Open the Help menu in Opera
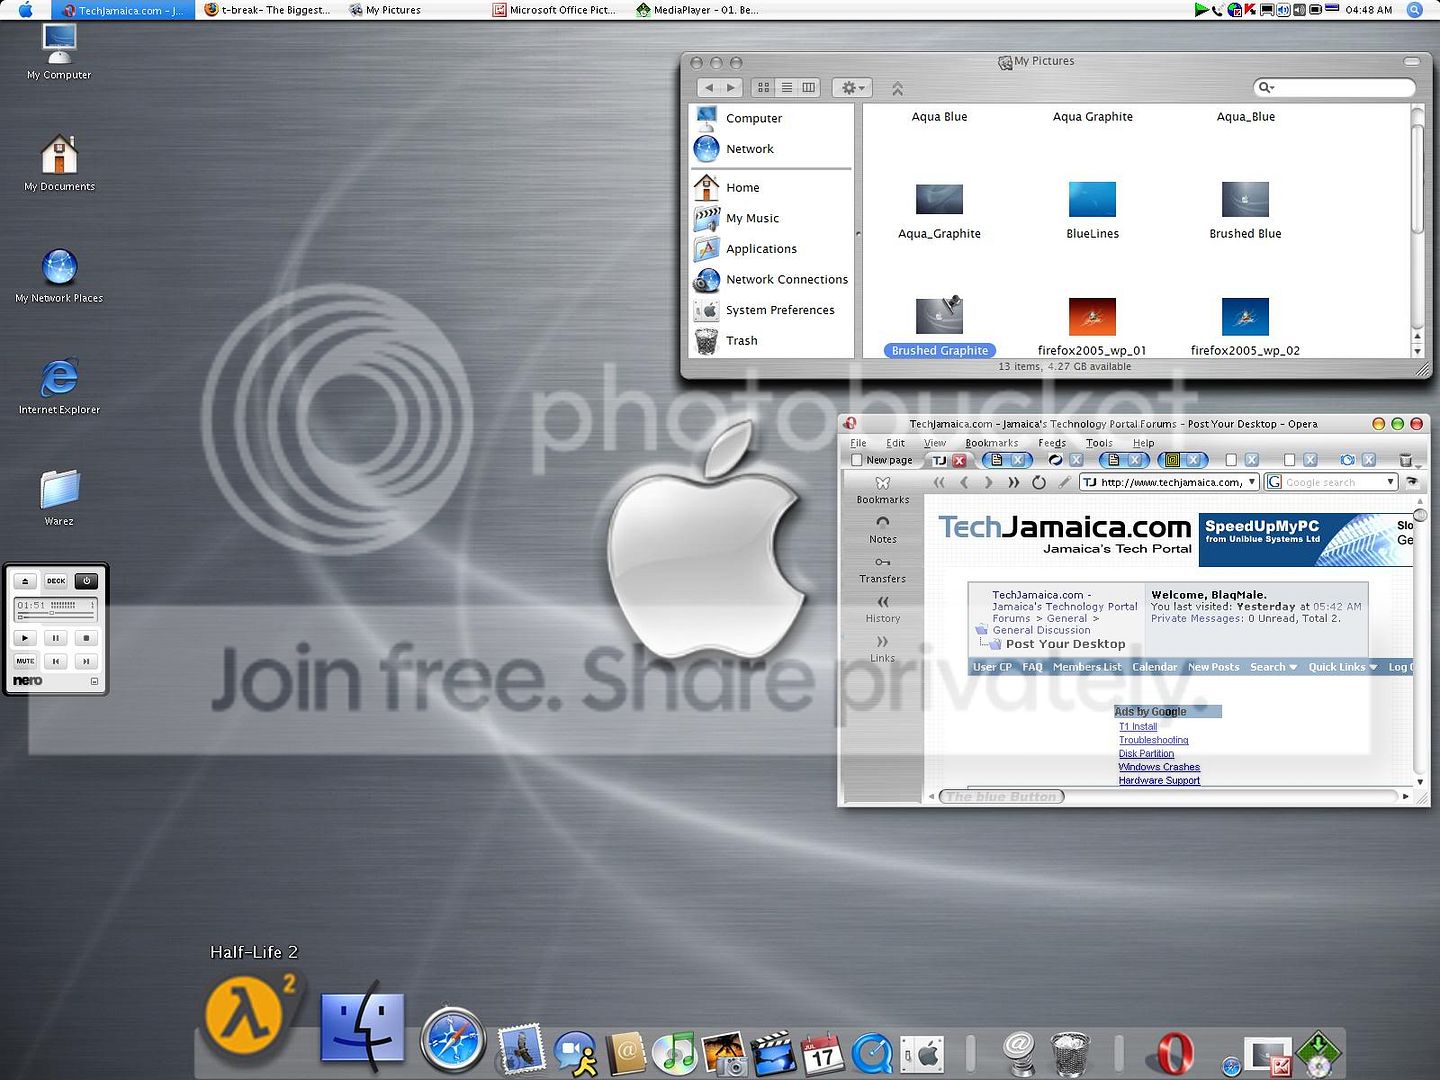The image size is (1440, 1080). [x=1143, y=443]
